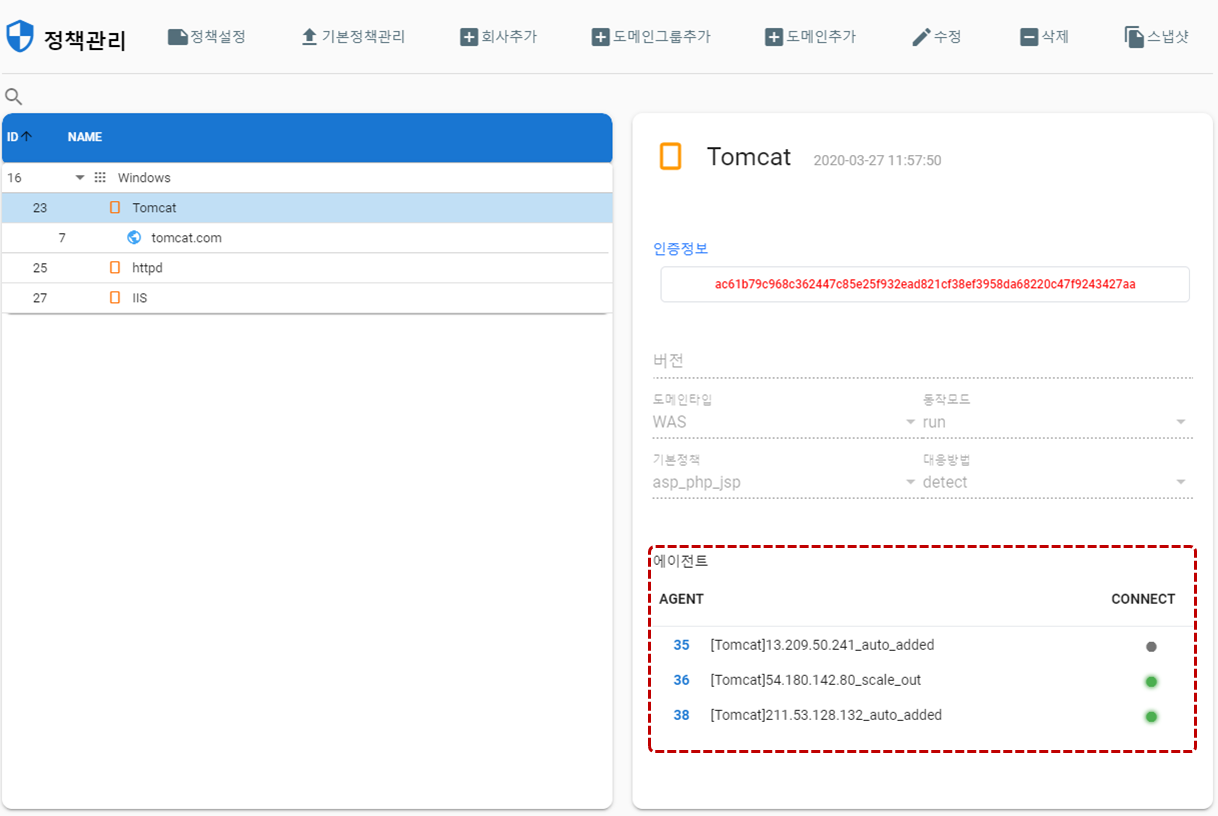Screen dimensions: 1218x816
Task: Click the 도메인그룹추가 button
Action: [x=651, y=37]
